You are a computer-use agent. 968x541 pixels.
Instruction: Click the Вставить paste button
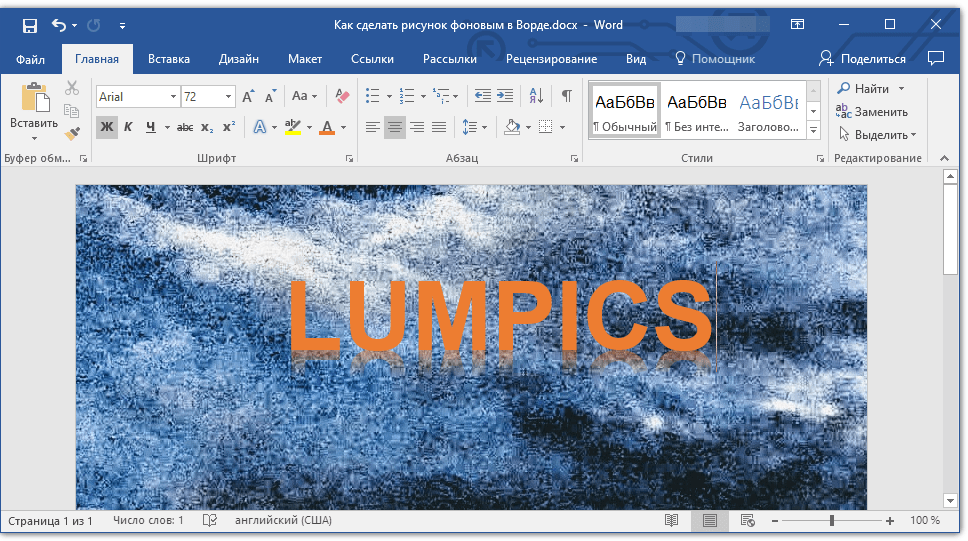pyautogui.click(x=35, y=105)
